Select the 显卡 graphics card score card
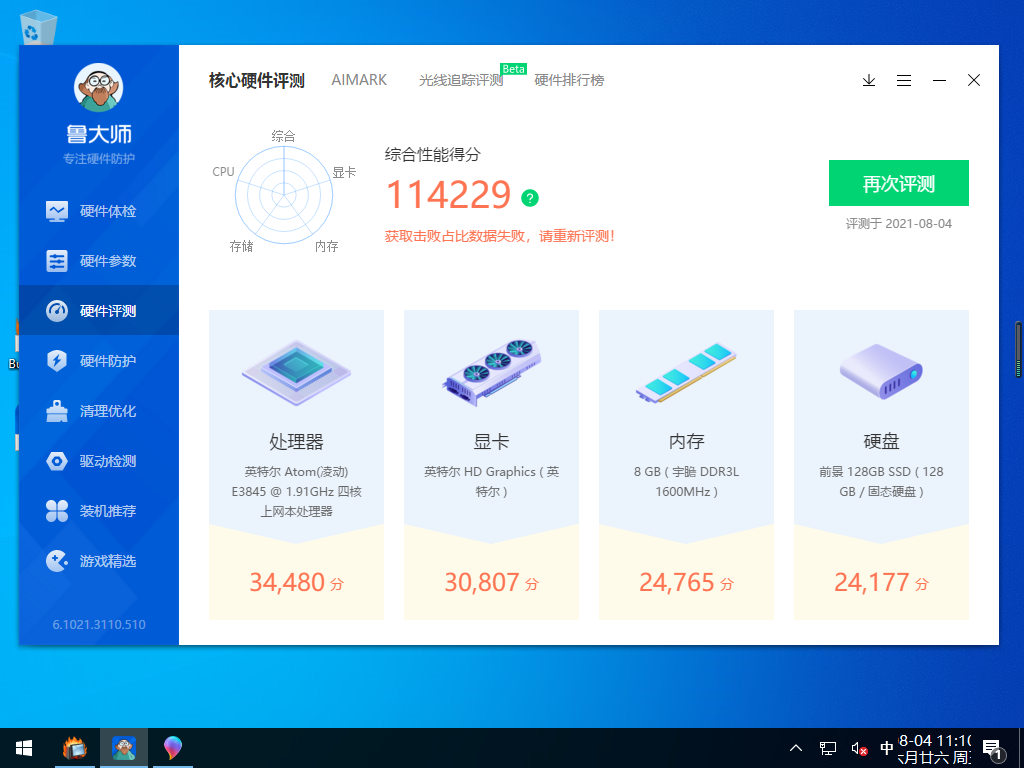Screen dimensions: 1024x768 tap(491, 462)
